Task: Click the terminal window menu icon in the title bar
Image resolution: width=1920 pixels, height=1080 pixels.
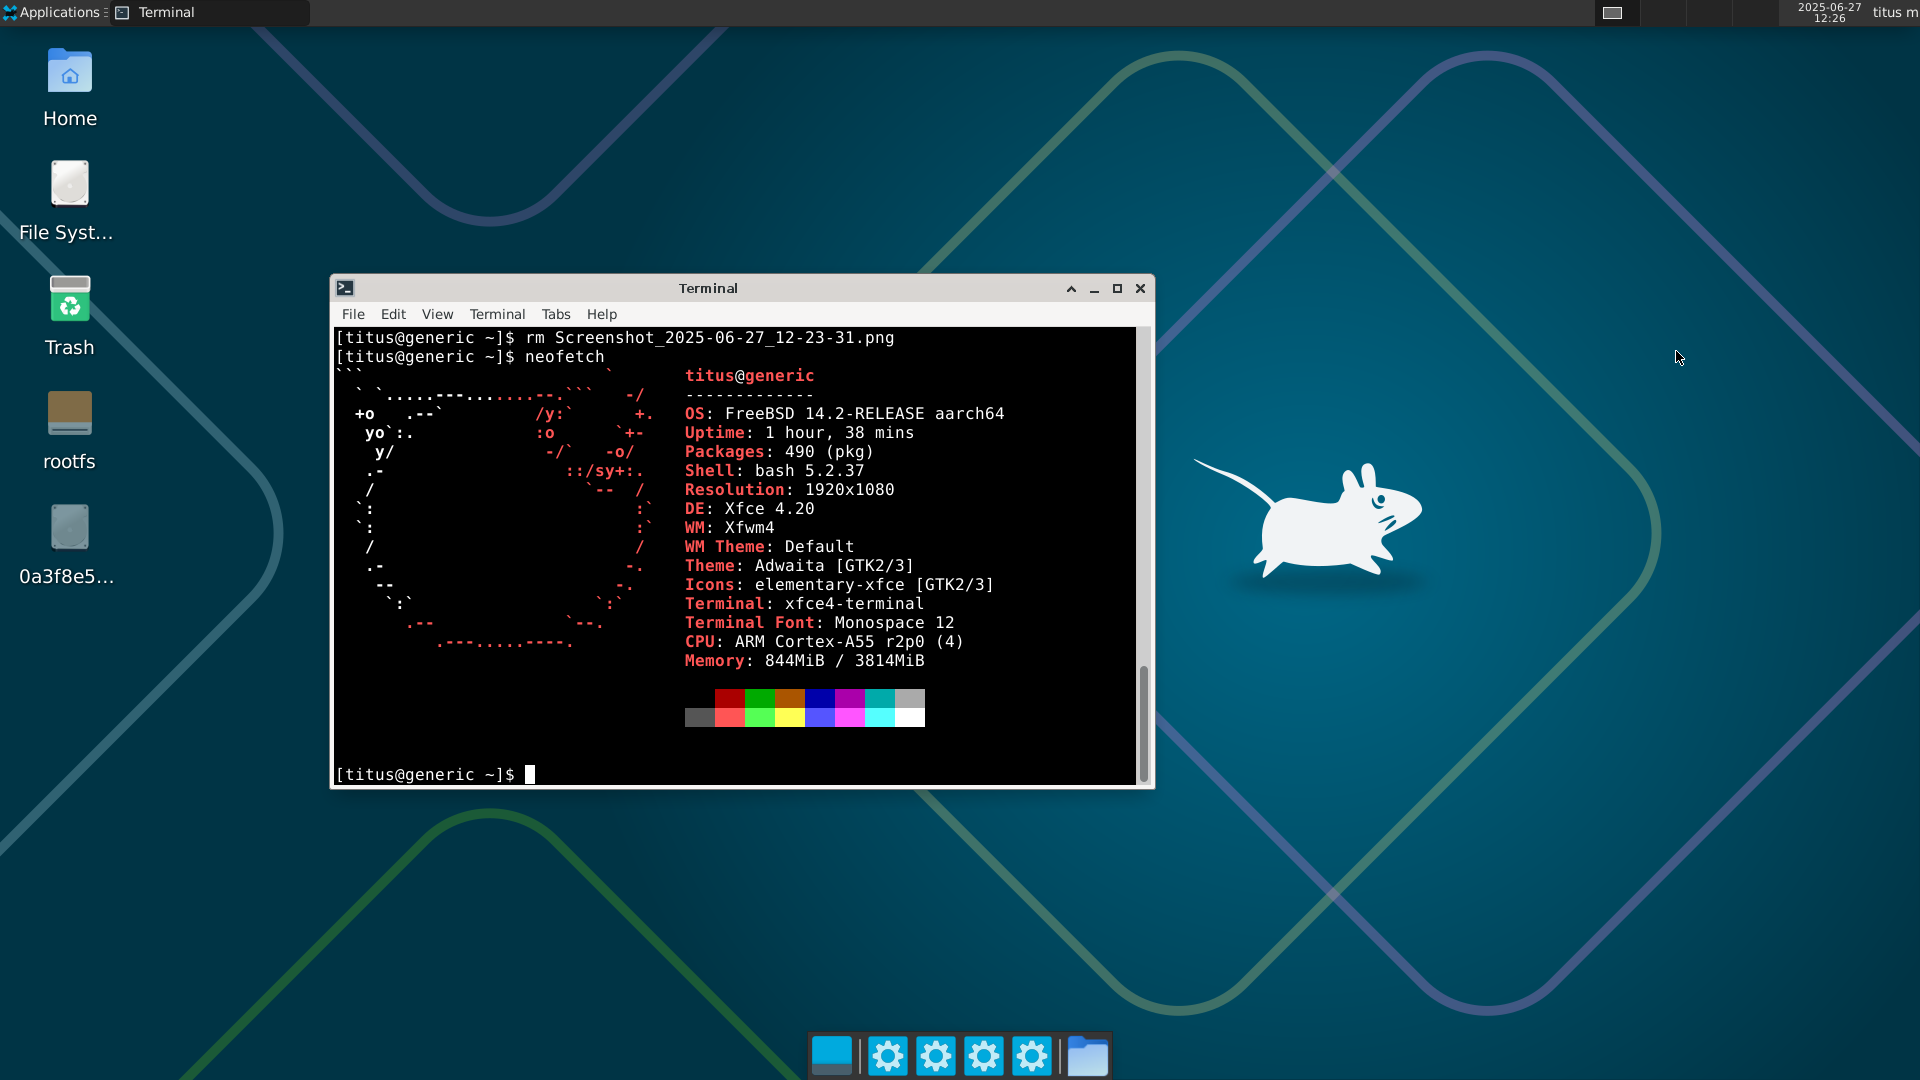Action: pos(345,288)
